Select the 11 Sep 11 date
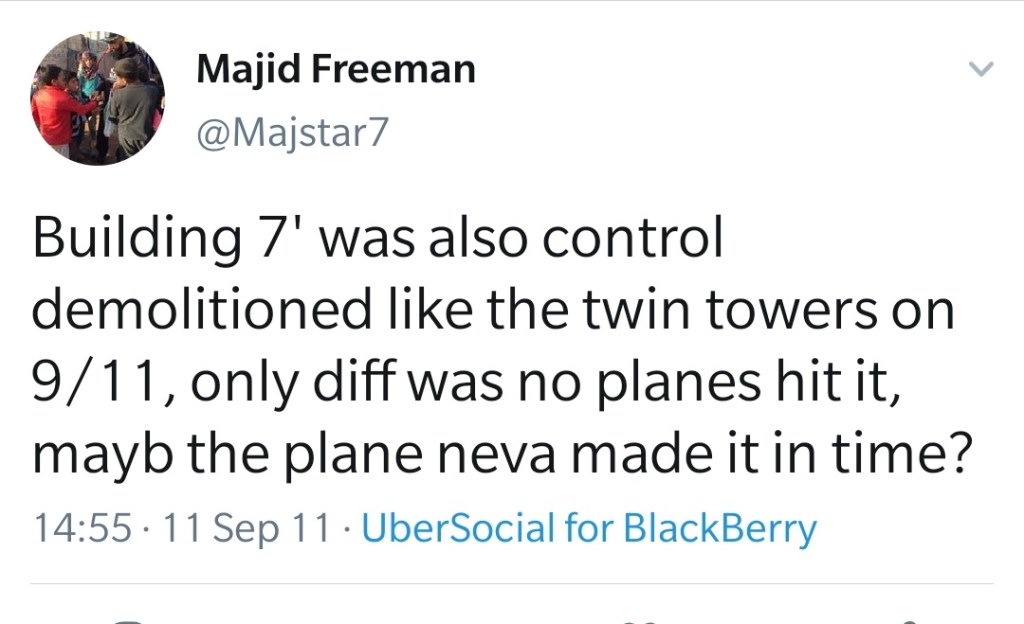The image size is (1024, 624). click(x=239, y=528)
